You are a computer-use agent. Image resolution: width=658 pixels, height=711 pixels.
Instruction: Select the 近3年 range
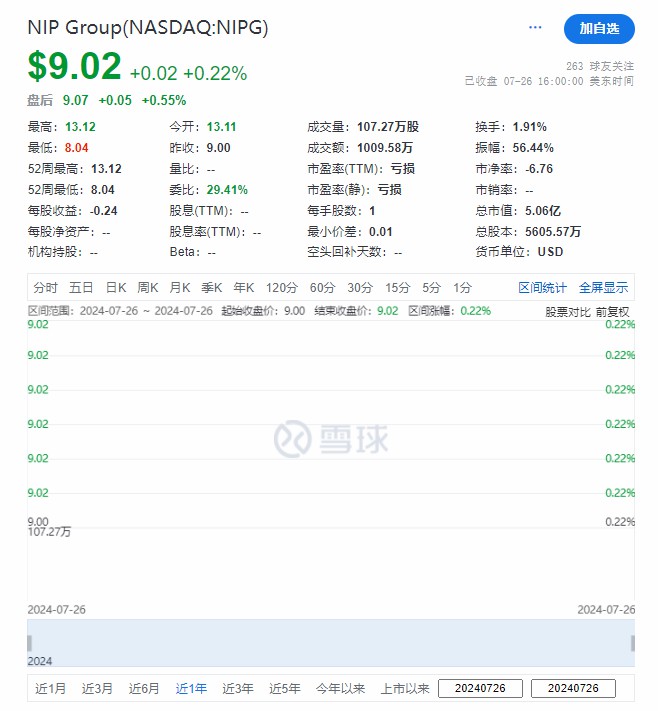238,688
